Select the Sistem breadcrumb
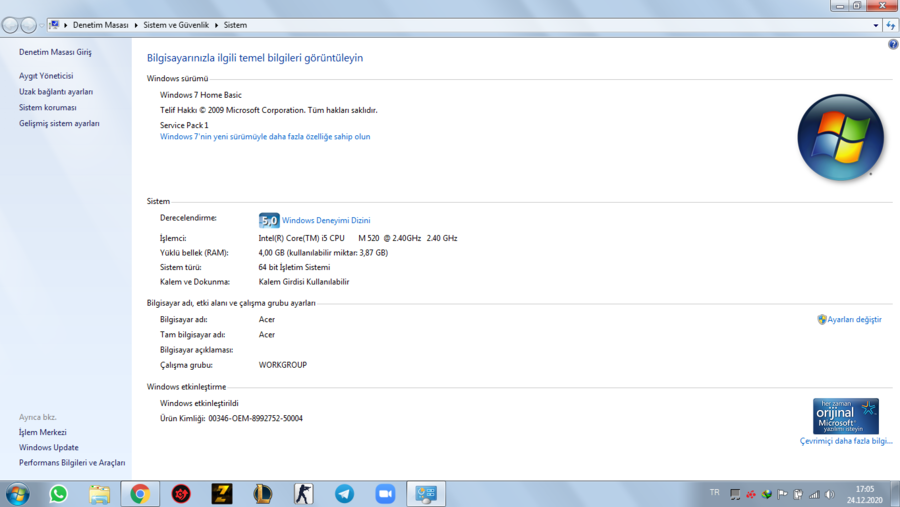This screenshot has width=900, height=507. (x=235, y=25)
